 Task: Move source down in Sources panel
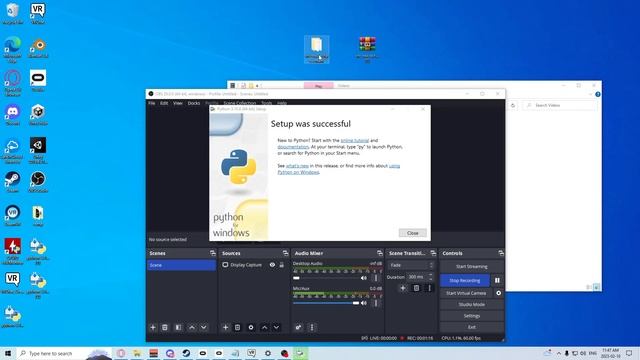[x=276, y=327]
